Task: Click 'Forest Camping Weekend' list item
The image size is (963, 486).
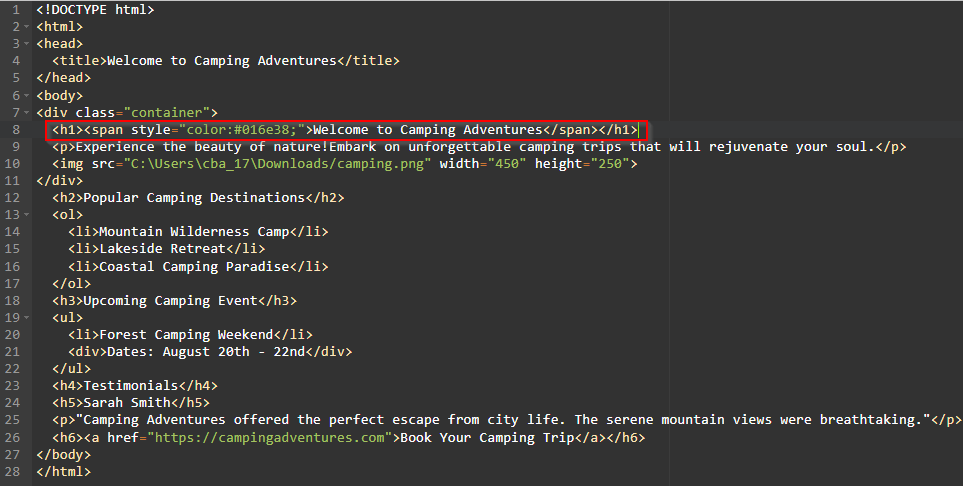Action: click(x=186, y=335)
